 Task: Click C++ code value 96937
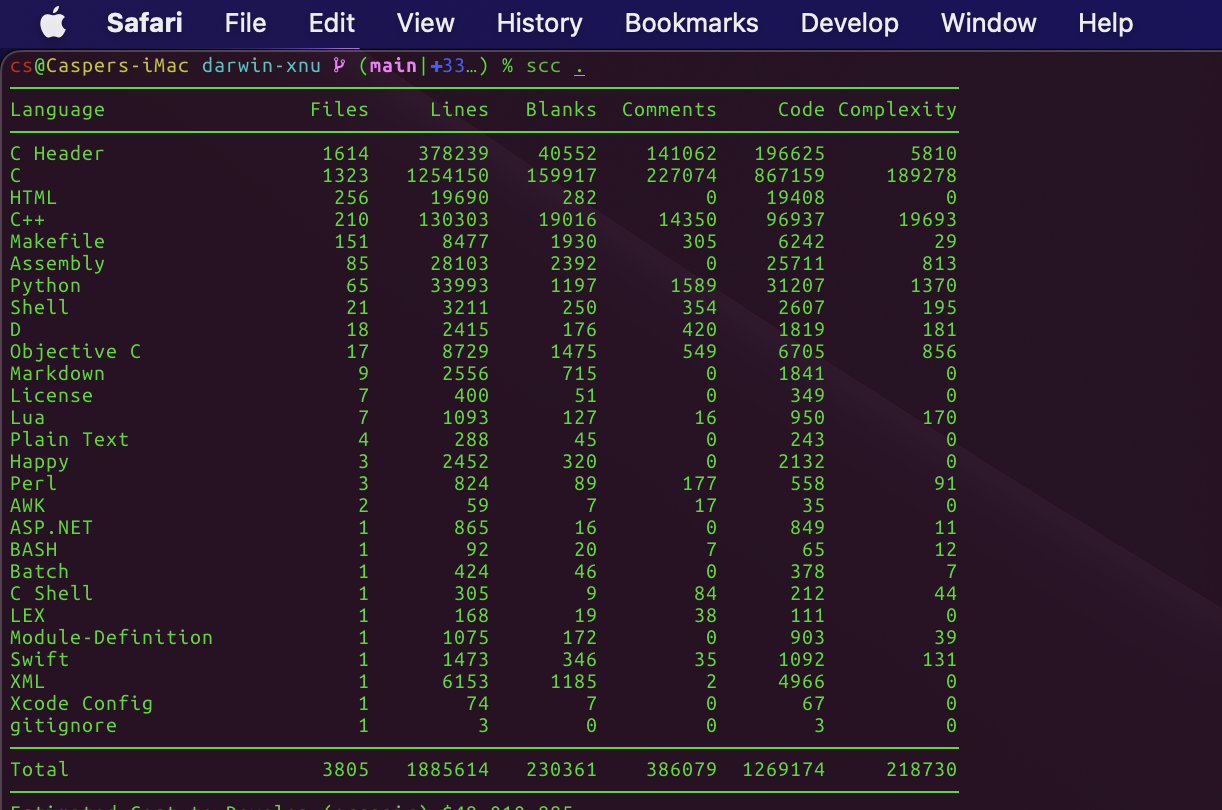[795, 220]
